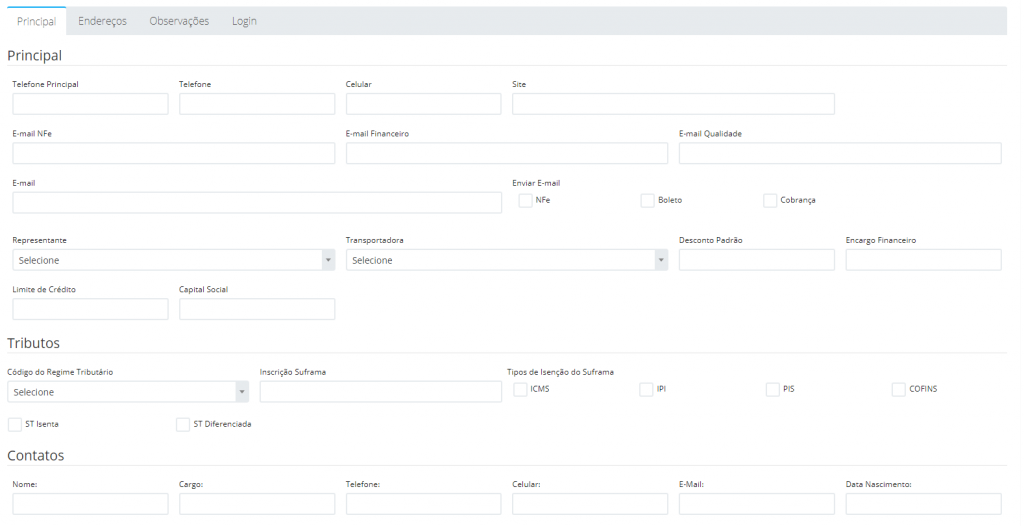Image resolution: width=1024 pixels, height=526 pixels.
Task: Click the Data Nascimento contact field
Action: [923, 504]
